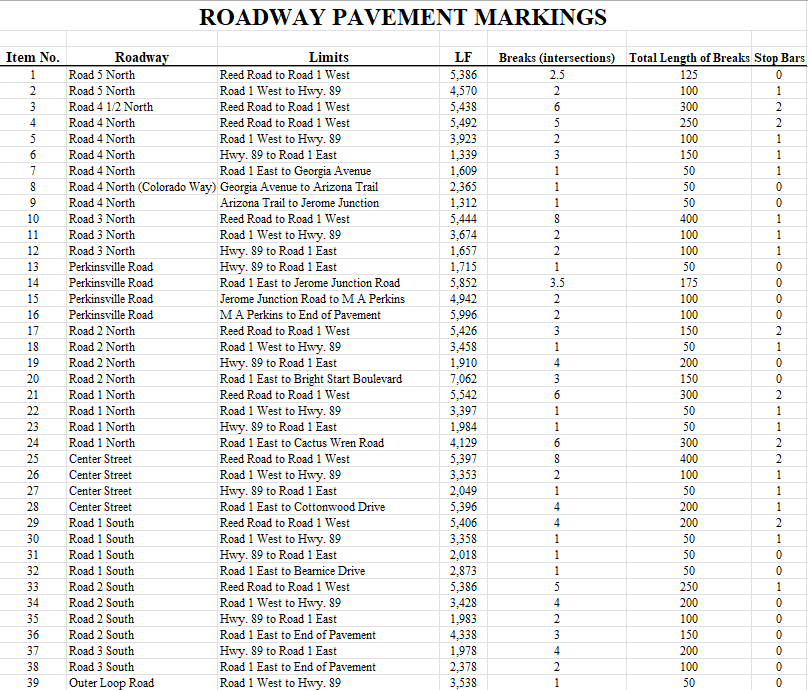Image resolution: width=808 pixels, height=690 pixels.
Task: Click the 'Stop Bars' column header
Action: pyautogui.click(x=779, y=58)
